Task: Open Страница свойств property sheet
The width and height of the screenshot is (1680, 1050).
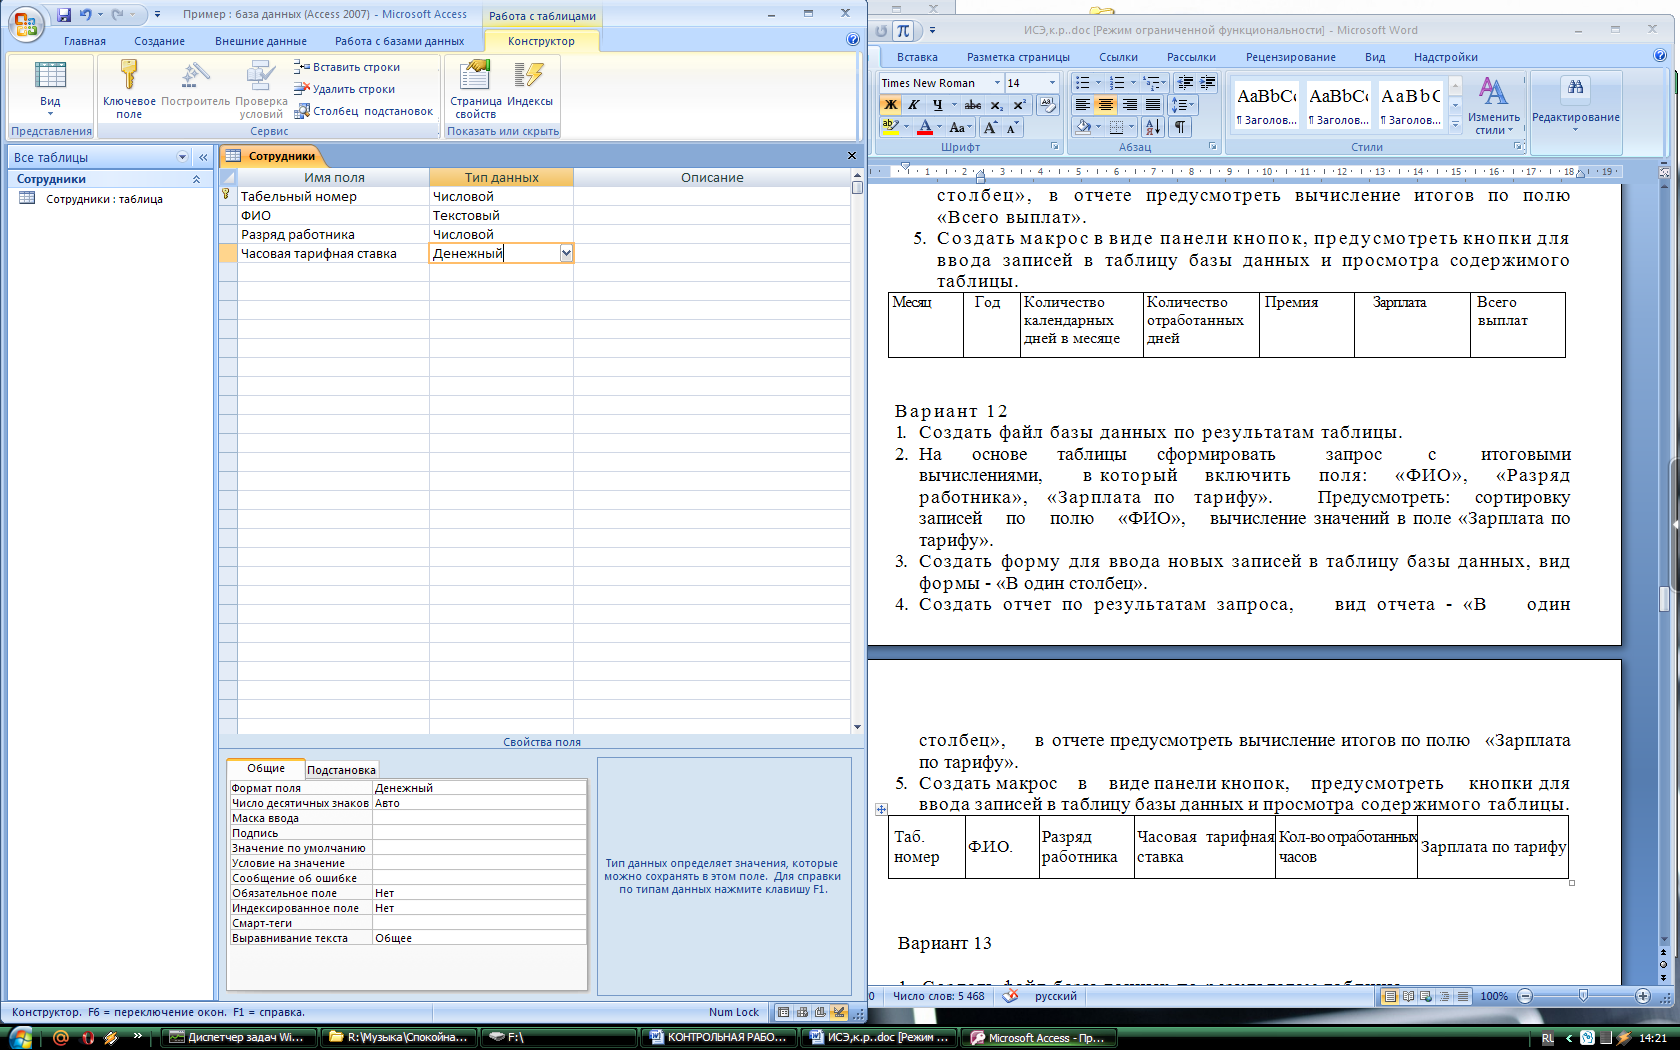Action: pyautogui.click(x=475, y=89)
